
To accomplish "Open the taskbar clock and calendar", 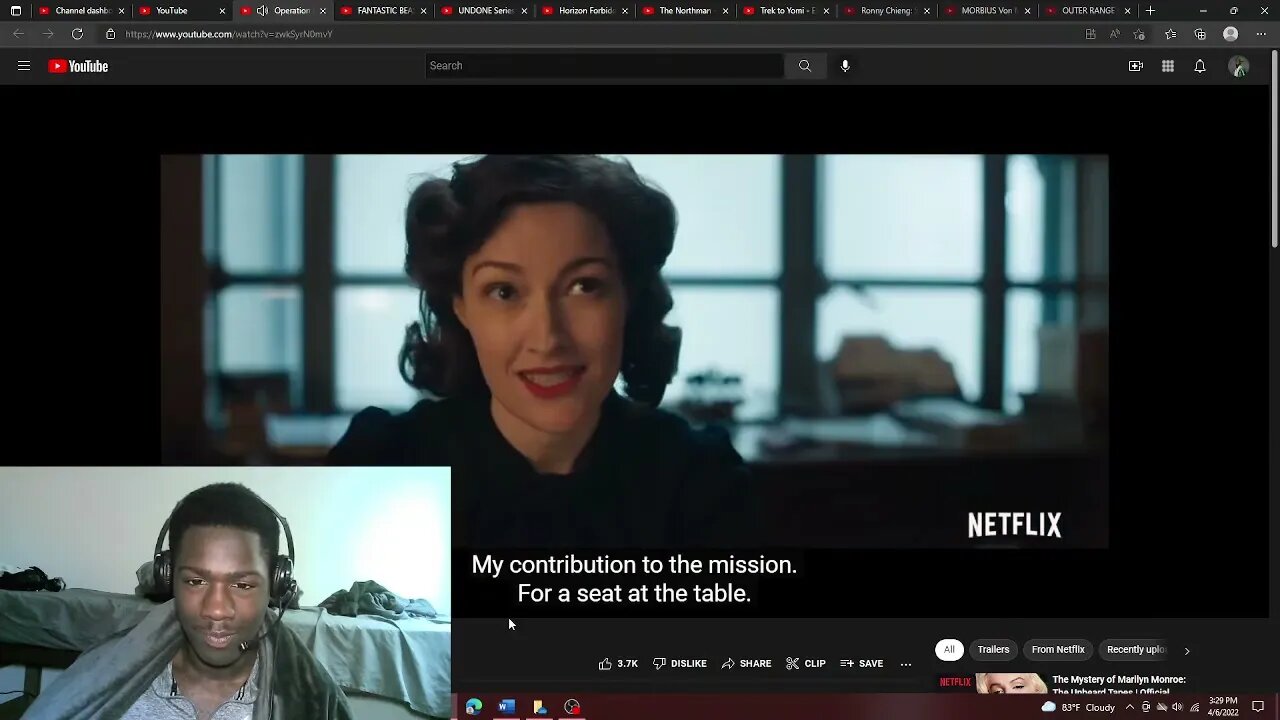I will (x=1223, y=707).
